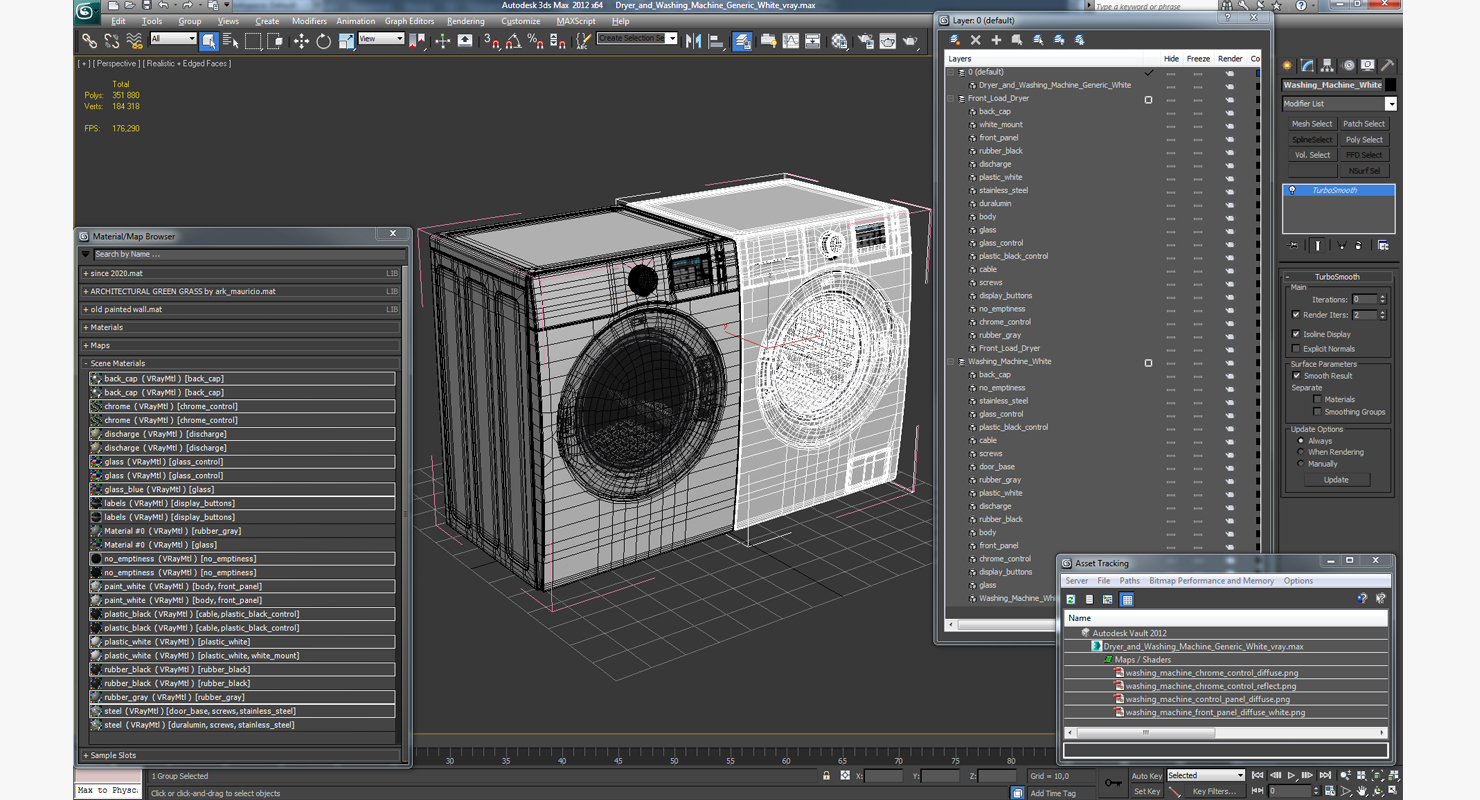Click the Set Keys large key icon
Image resolution: width=1480 pixels, height=800 pixels.
(x=1113, y=782)
